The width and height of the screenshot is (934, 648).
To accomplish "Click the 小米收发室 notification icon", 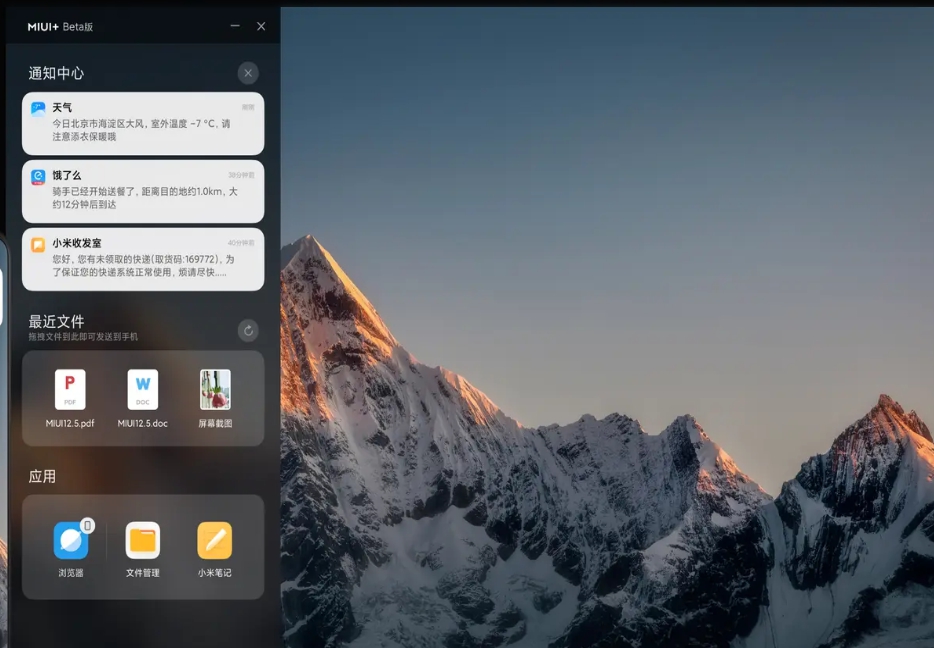I will coord(36,245).
